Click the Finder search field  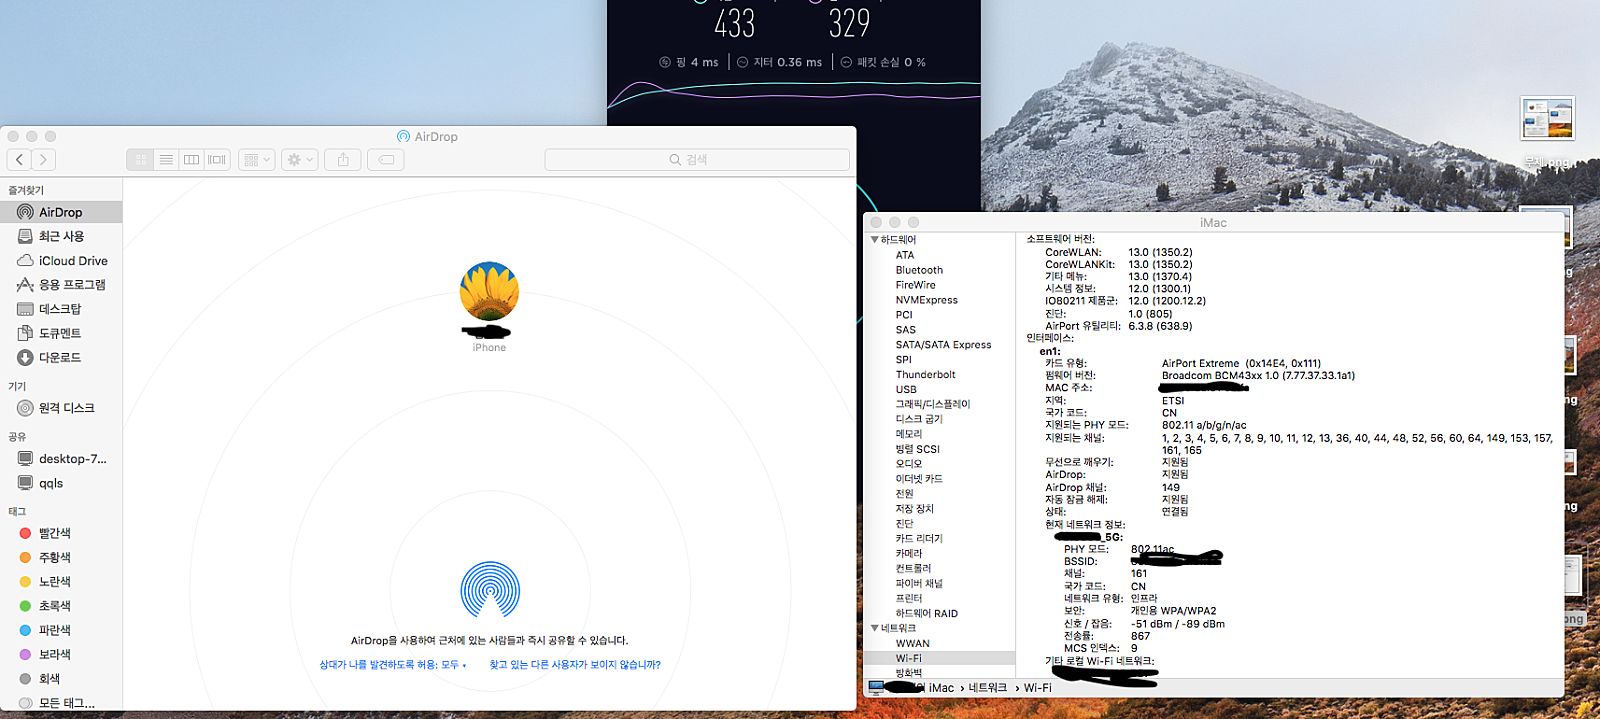pos(697,159)
